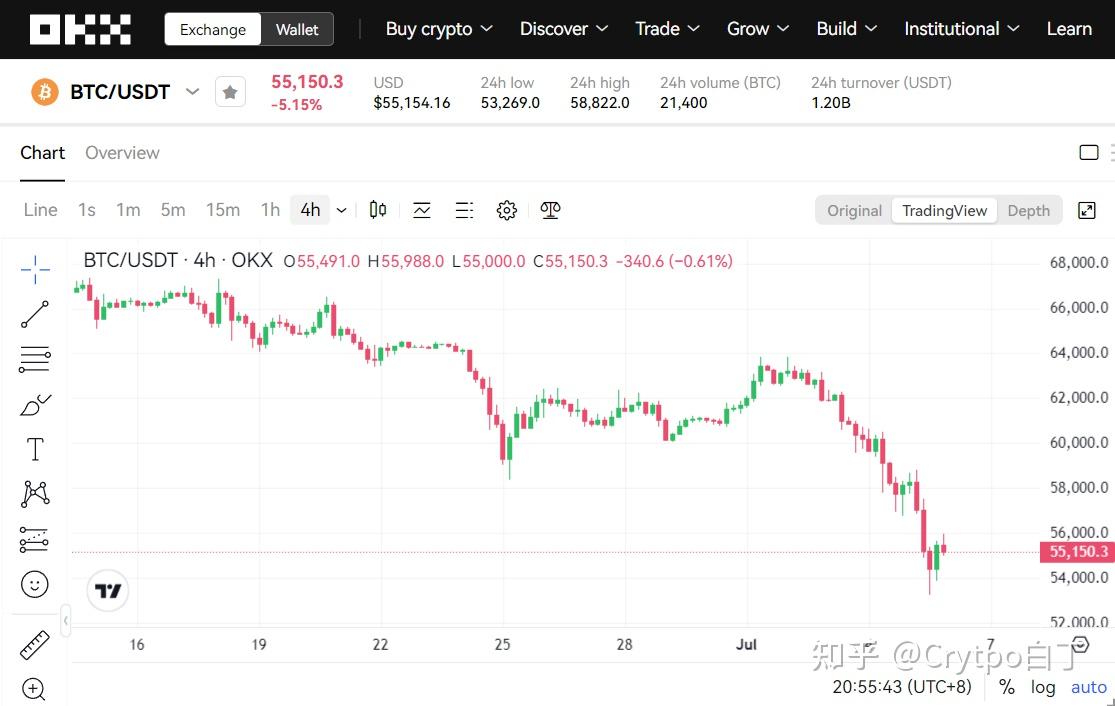The image size is (1115, 706).
Task: Expand more timeframe options beside 4h
Action: tap(342, 210)
